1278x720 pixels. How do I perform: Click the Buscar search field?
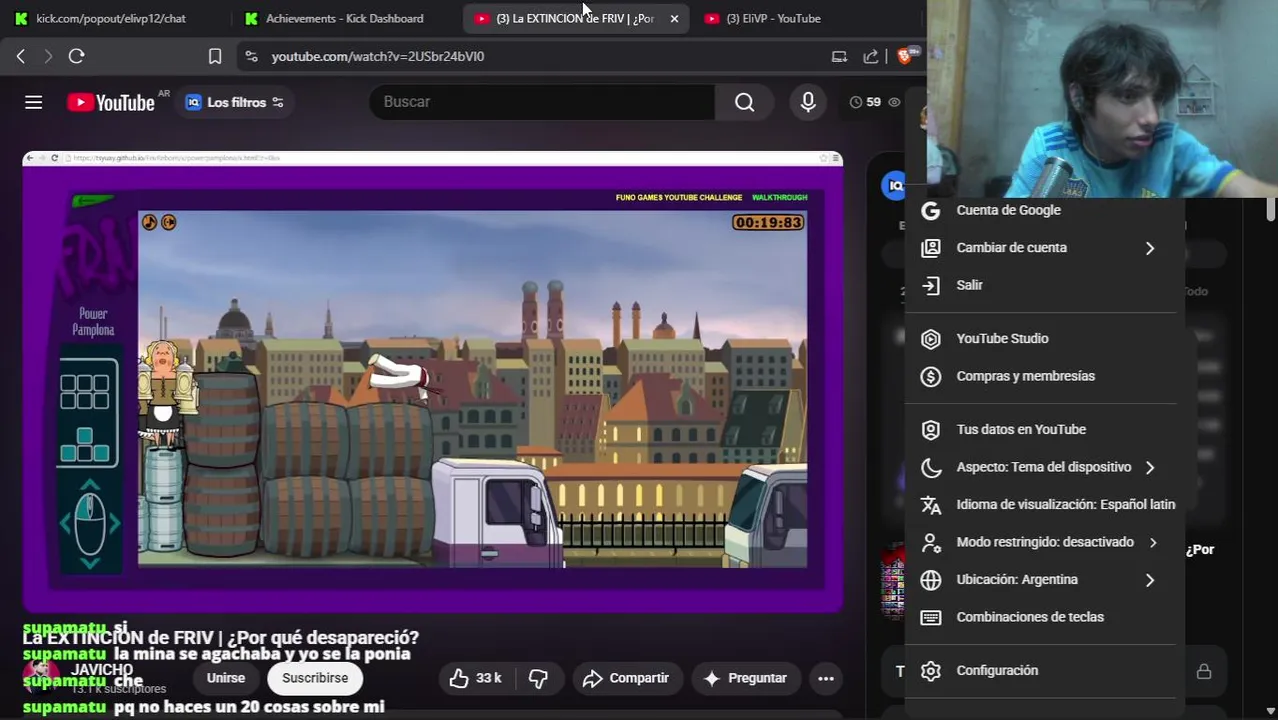(542, 102)
